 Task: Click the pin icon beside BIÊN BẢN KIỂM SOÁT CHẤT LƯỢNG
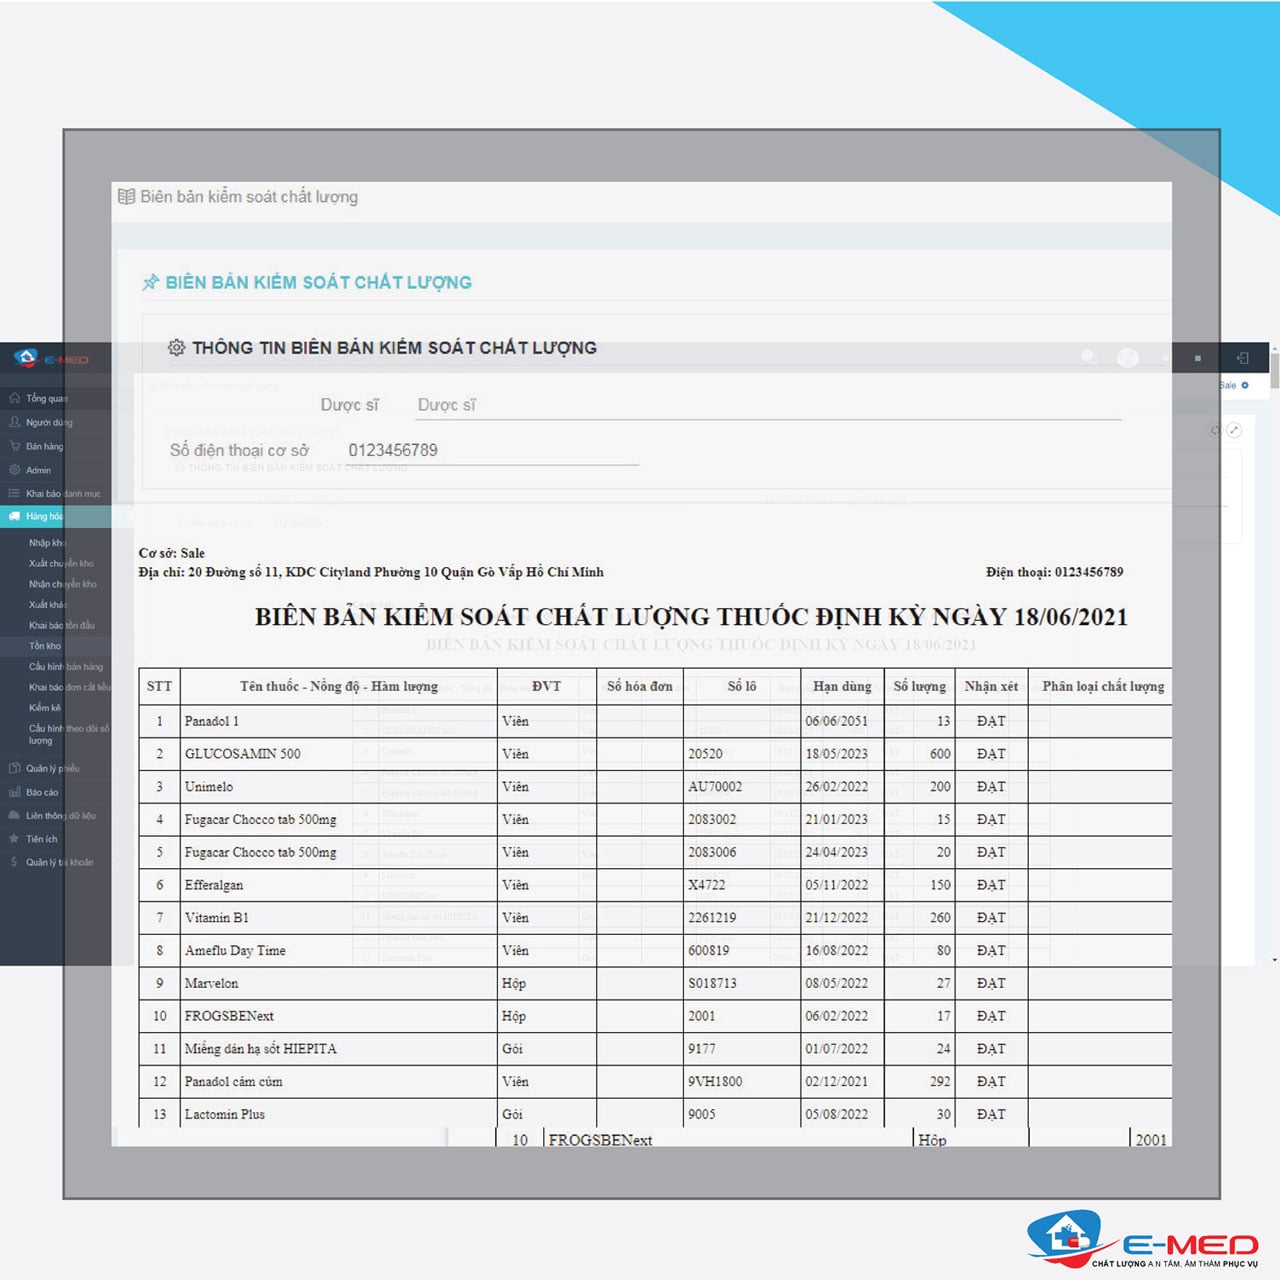pyautogui.click(x=151, y=282)
